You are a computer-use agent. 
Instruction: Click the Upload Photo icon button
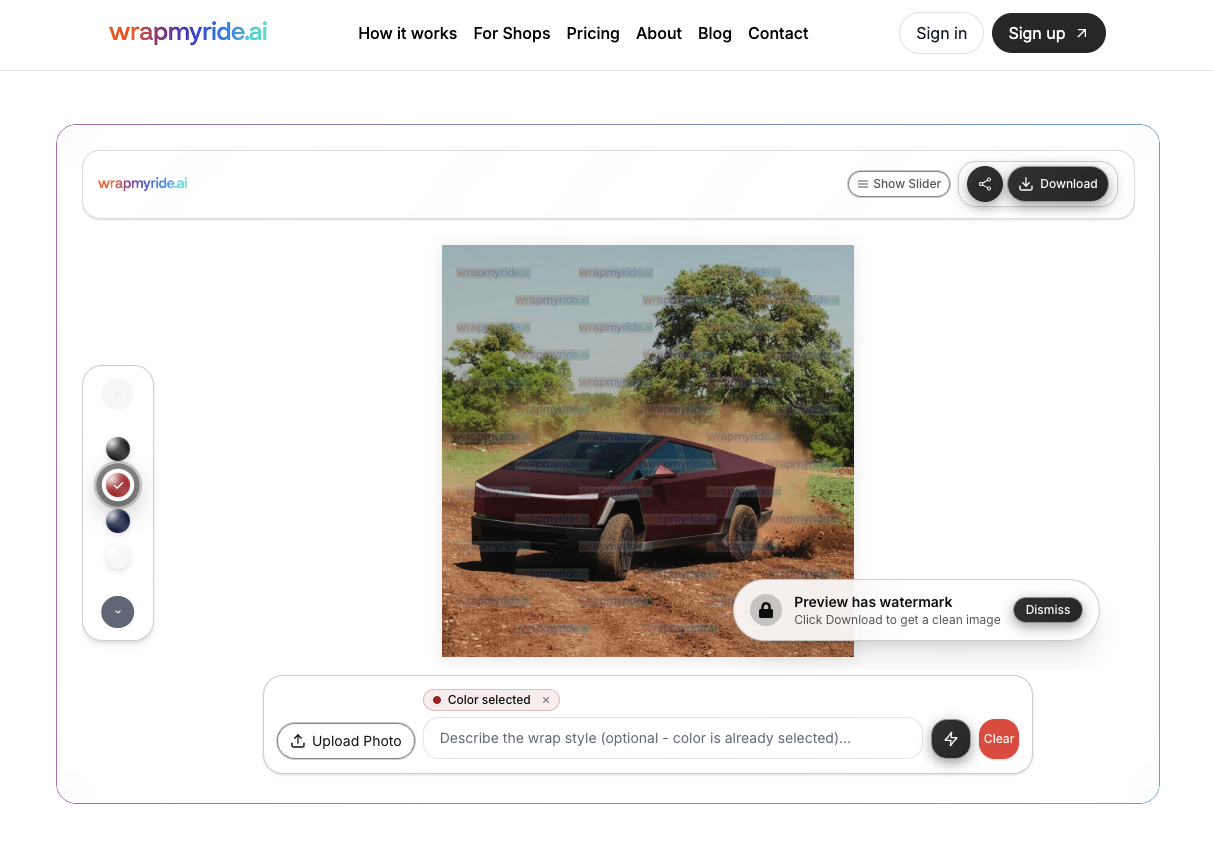[298, 741]
